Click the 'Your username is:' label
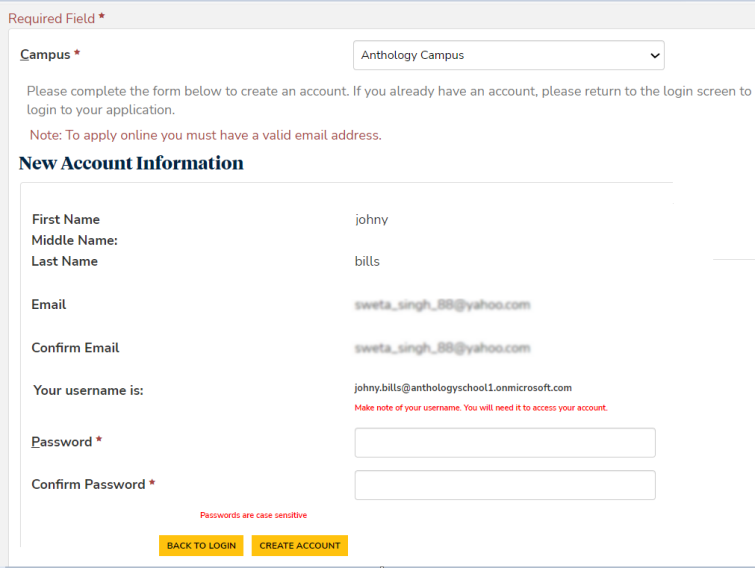The height and width of the screenshot is (568, 755). (x=88, y=390)
